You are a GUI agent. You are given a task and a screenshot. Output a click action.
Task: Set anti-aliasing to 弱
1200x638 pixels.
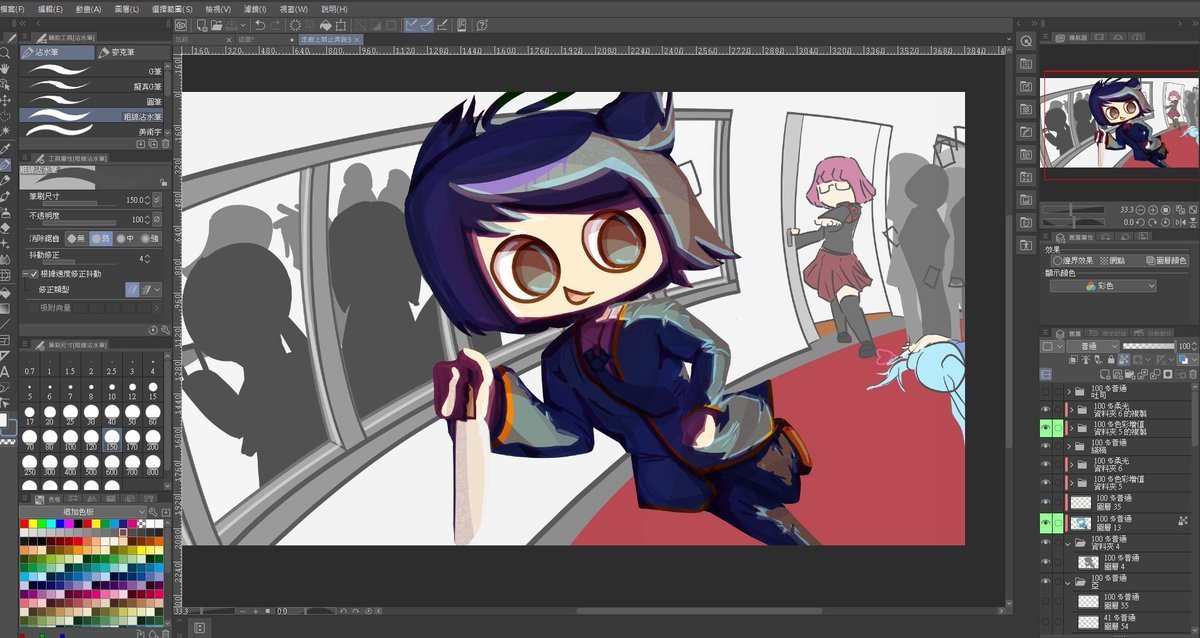(100, 238)
